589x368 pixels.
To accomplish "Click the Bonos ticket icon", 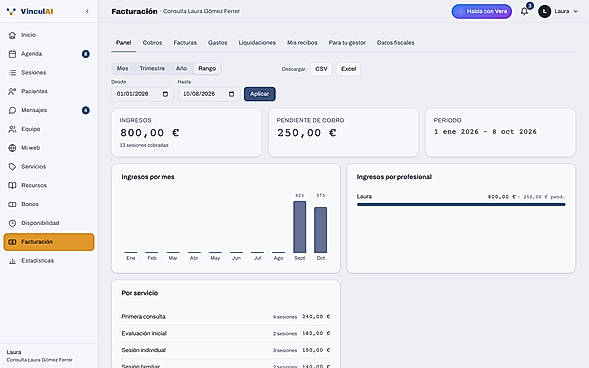I will (x=12, y=204).
